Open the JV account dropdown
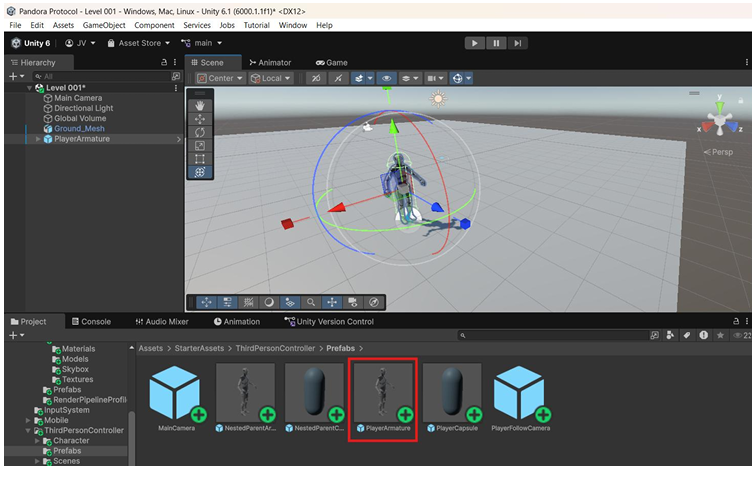 click(x=81, y=43)
